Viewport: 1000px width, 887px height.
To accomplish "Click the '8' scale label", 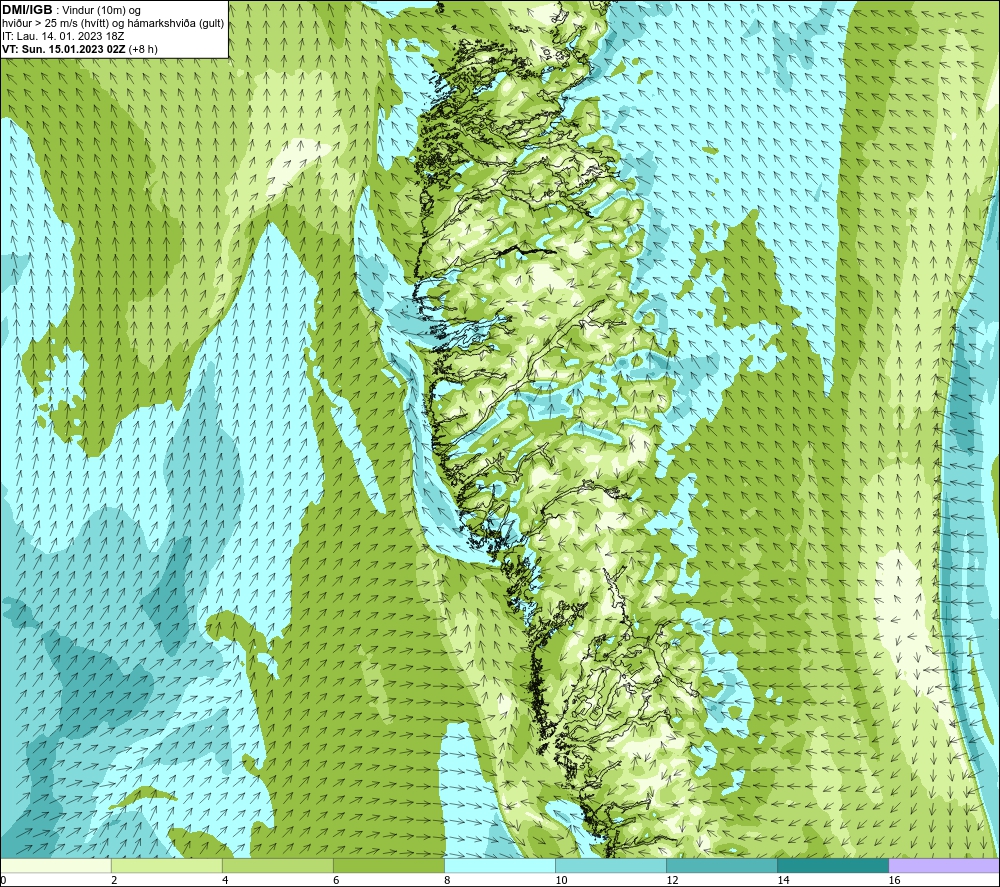I will tap(447, 880).
